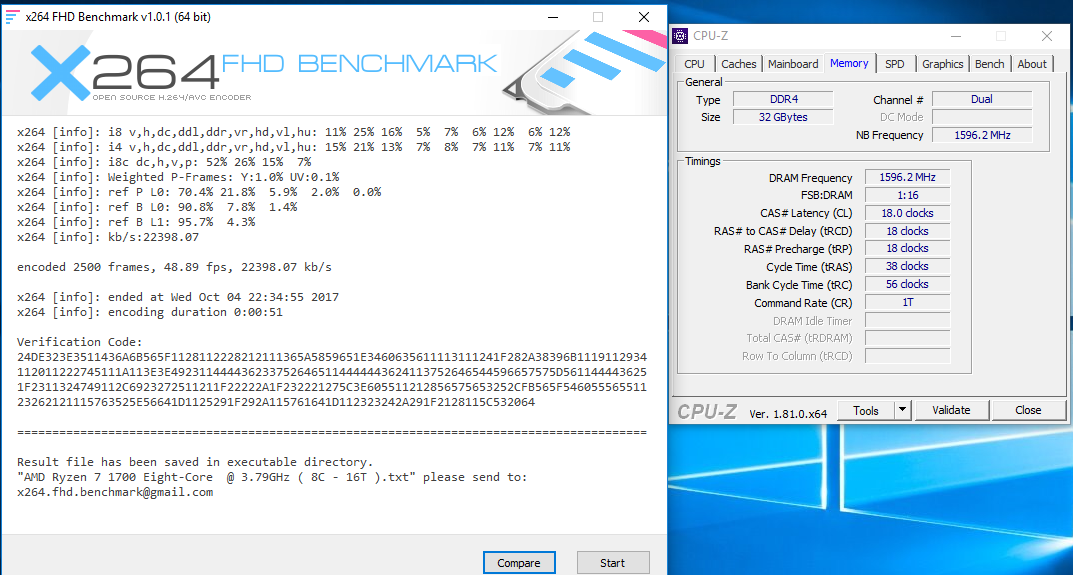Click the NB Frequency value field
Viewport: 1073px width, 575px height.
(x=981, y=135)
